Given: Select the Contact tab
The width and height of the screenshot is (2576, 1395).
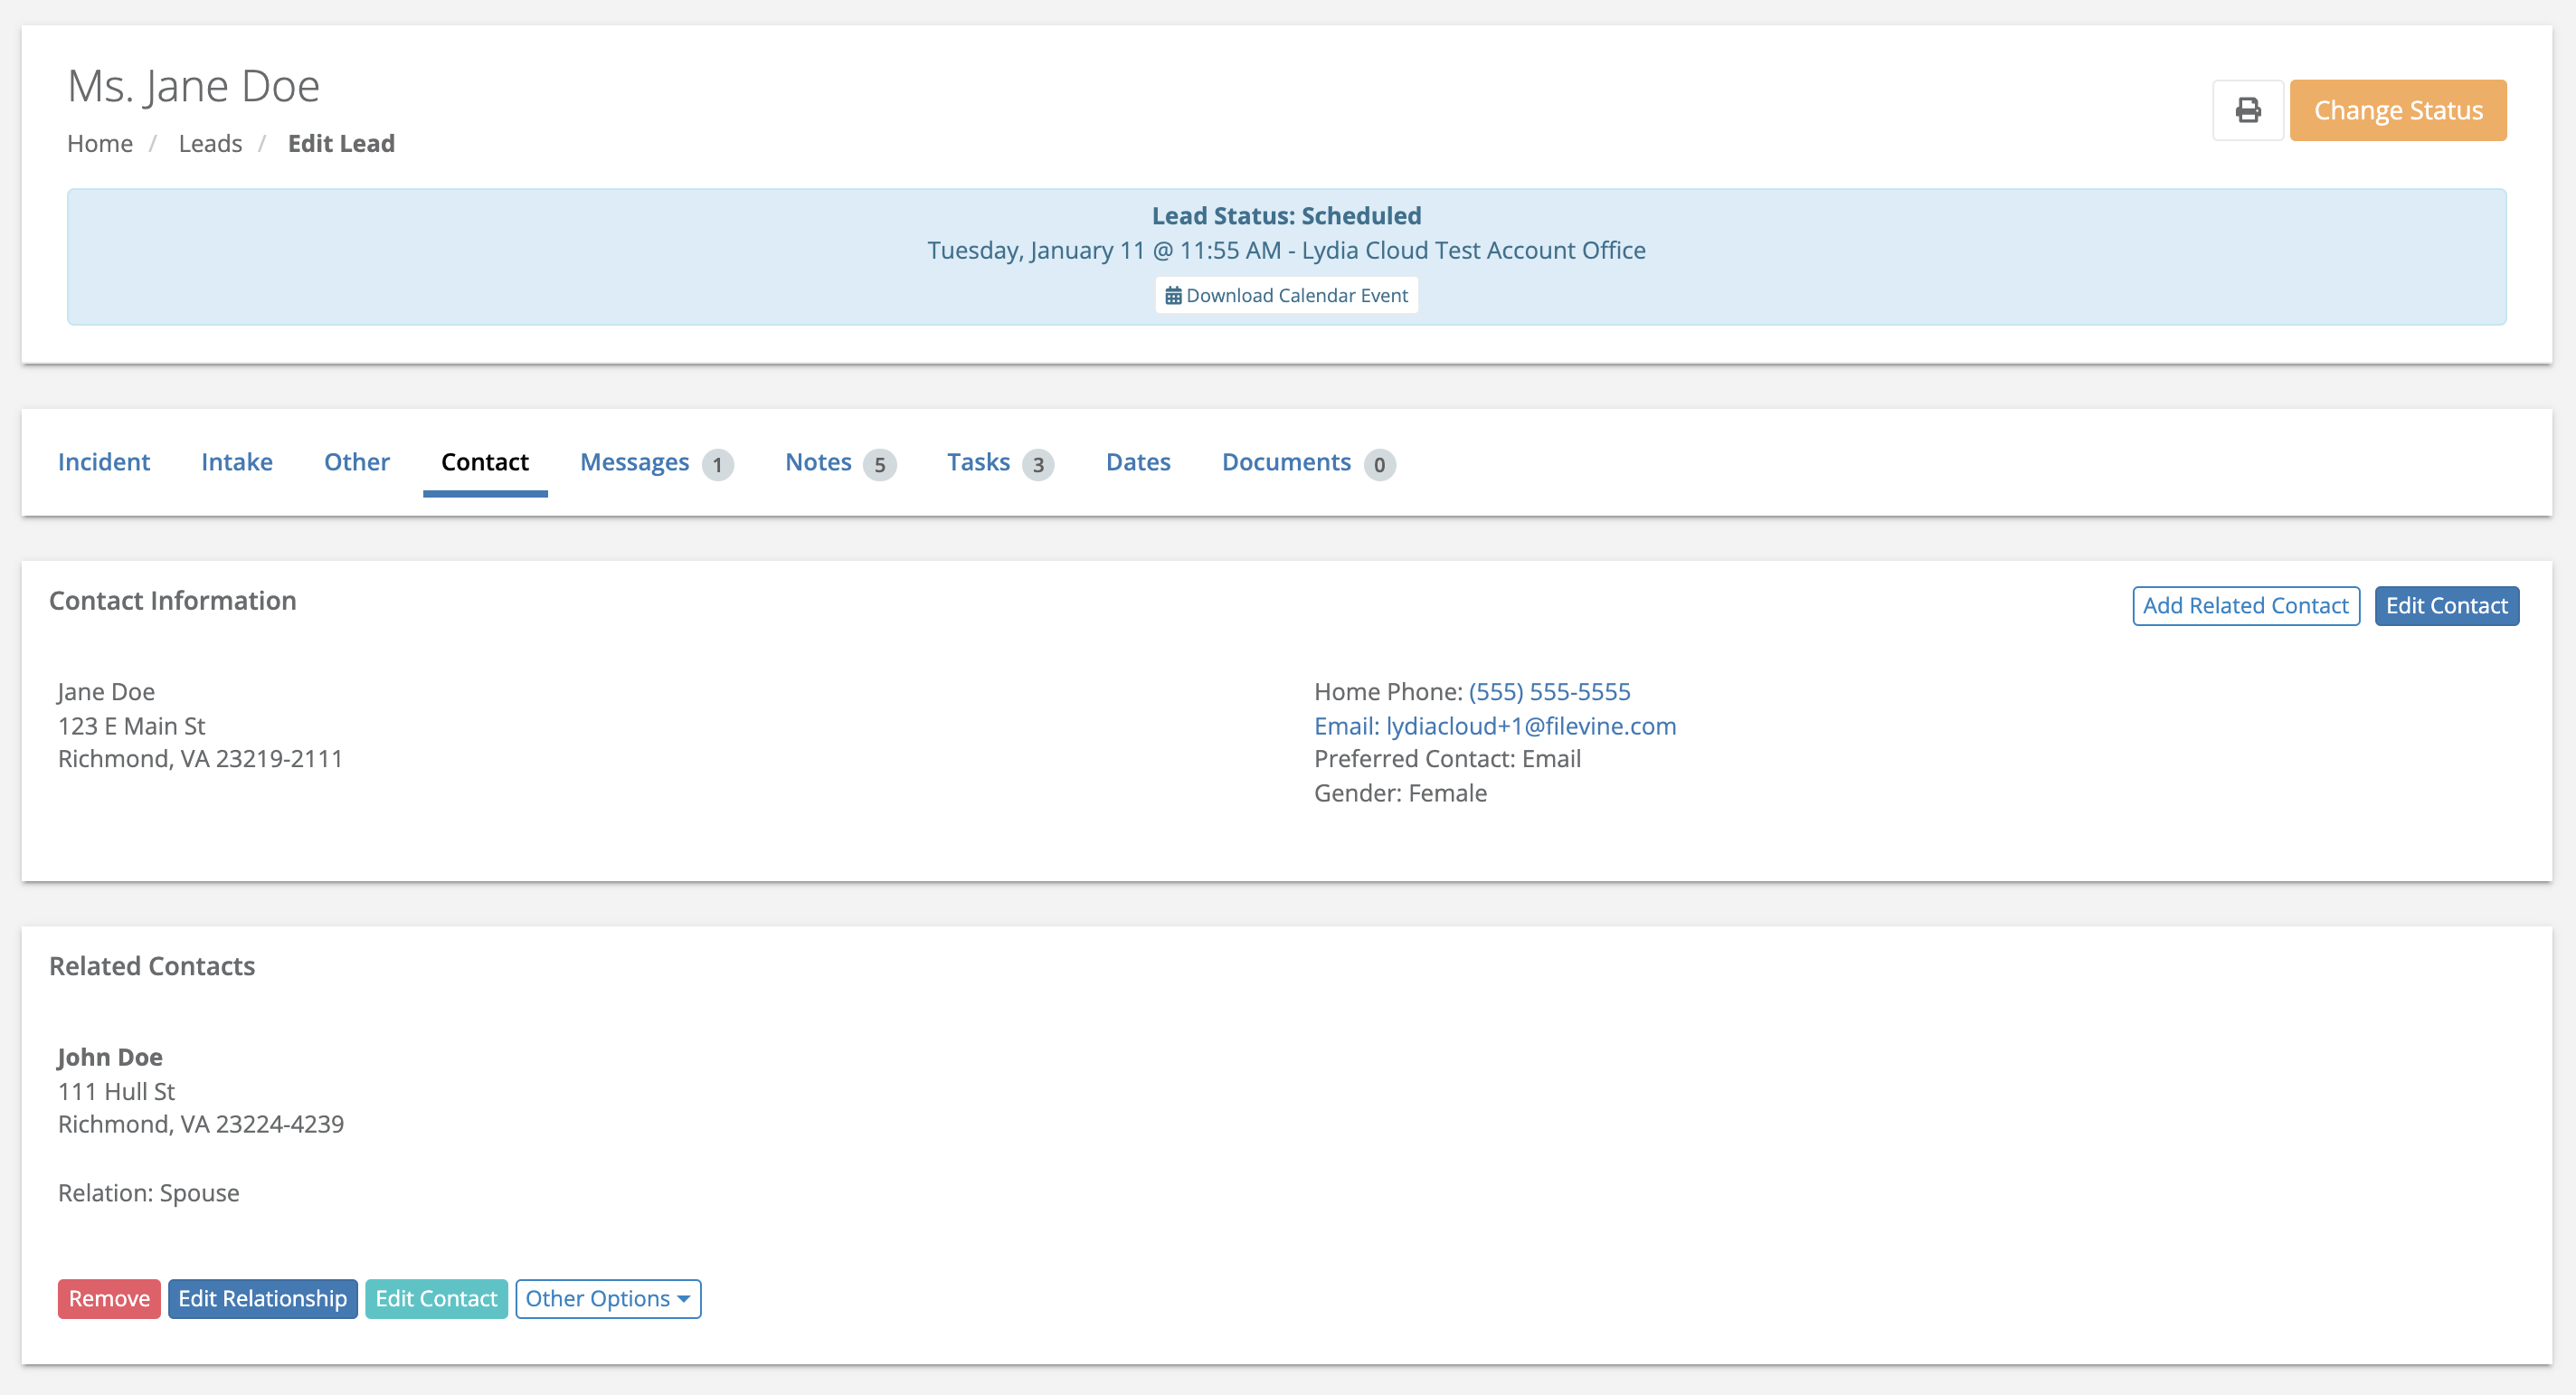Looking at the screenshot, I should [485, 462].
